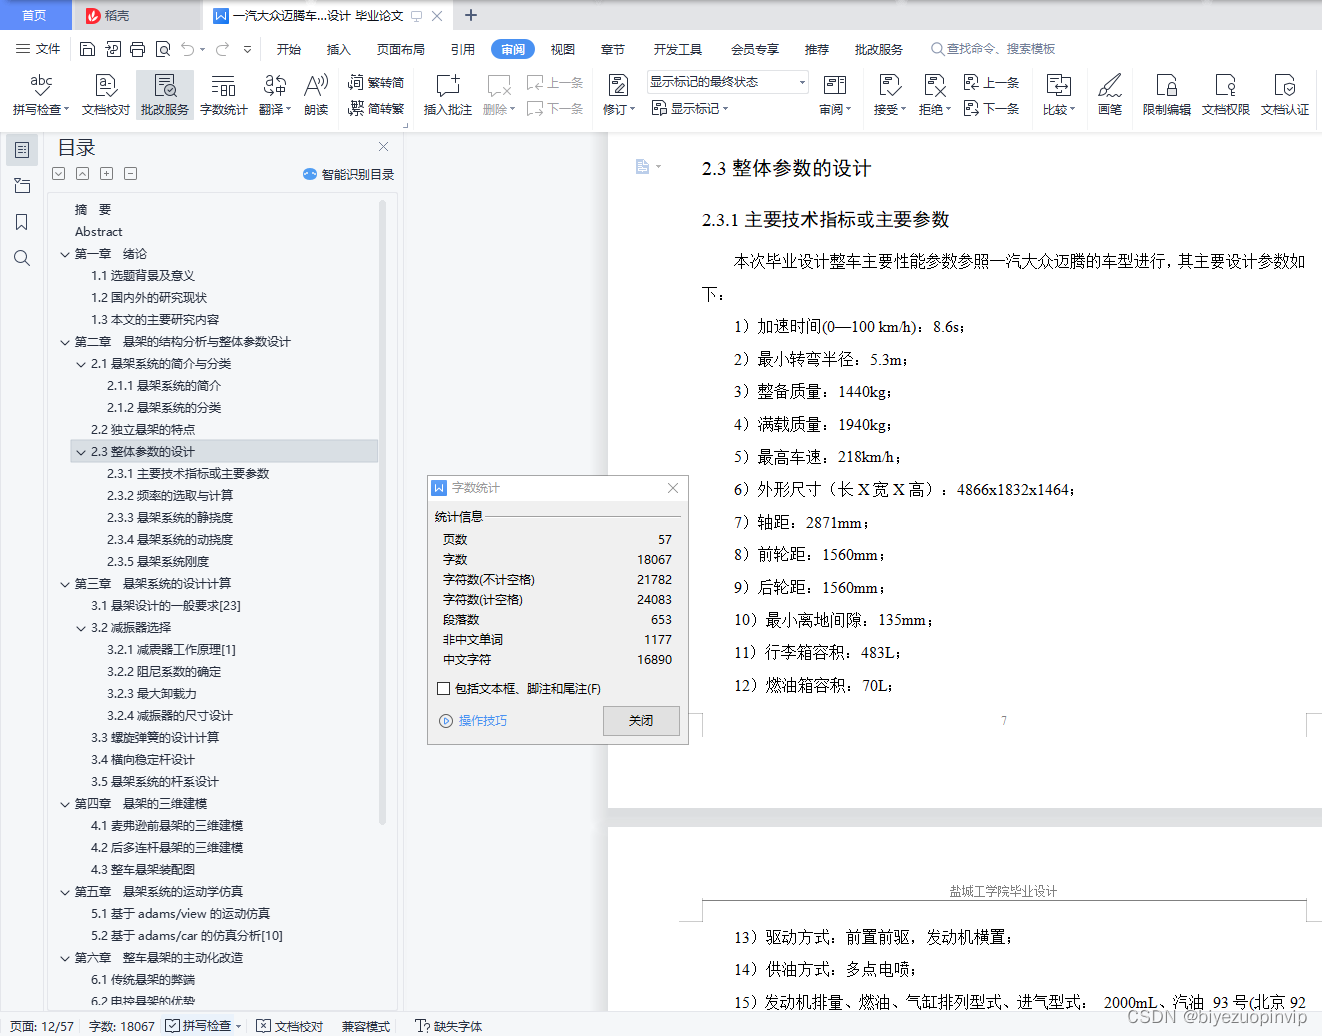
Task: Click 智能识别目录 in the outline panel
Action: click(349, 174)
